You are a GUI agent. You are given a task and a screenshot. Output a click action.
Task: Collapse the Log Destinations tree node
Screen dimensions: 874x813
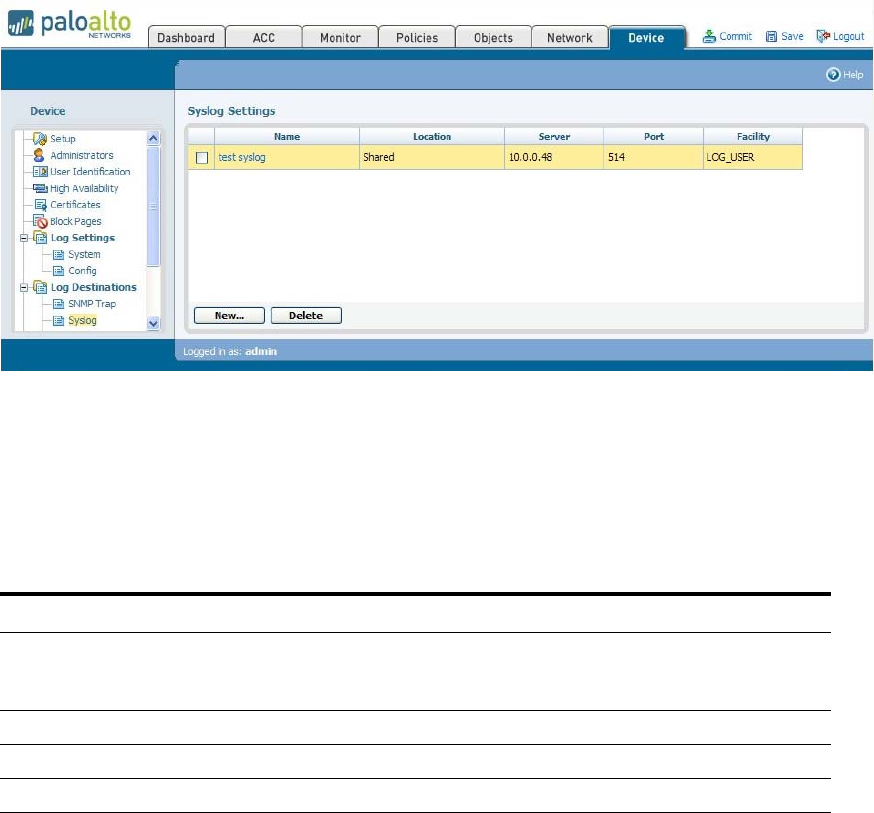point(24,288)
